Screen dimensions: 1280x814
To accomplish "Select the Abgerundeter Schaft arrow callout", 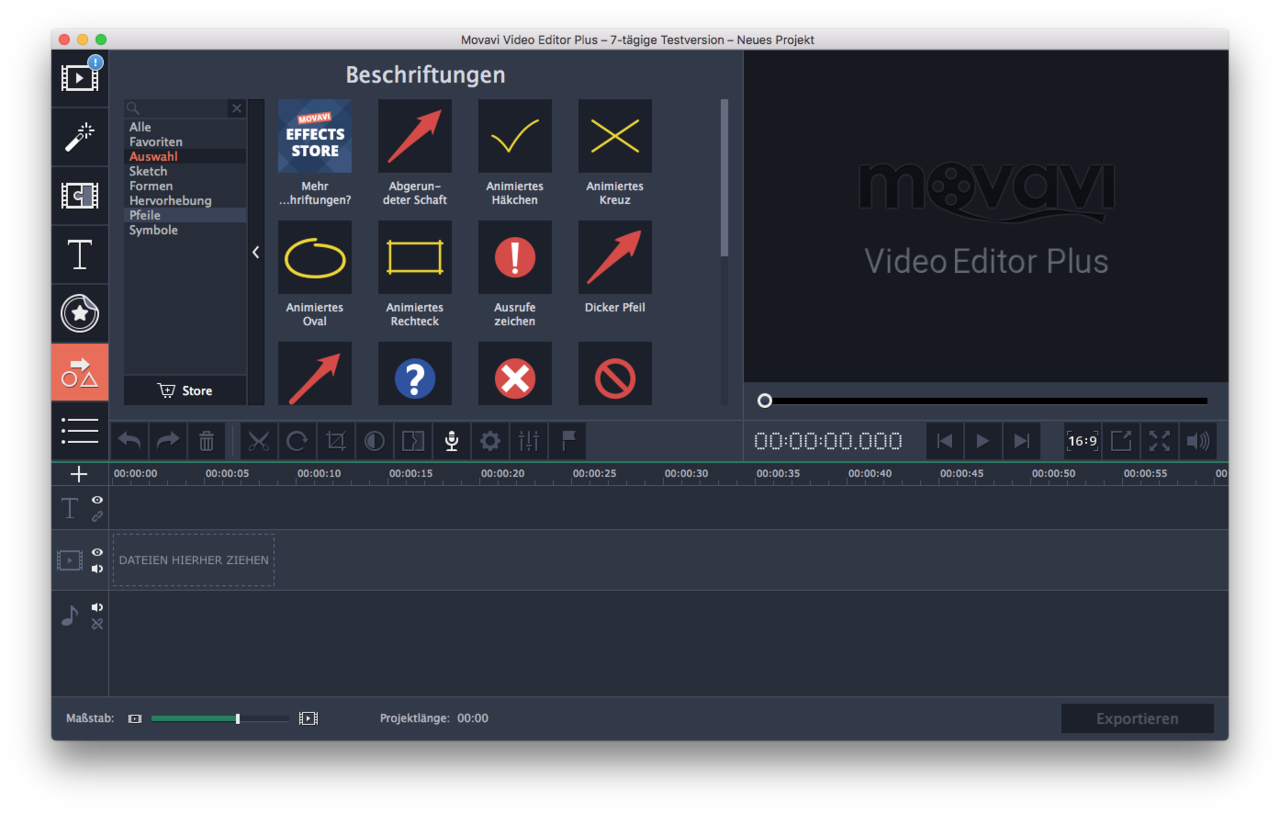I will [415, 136].
